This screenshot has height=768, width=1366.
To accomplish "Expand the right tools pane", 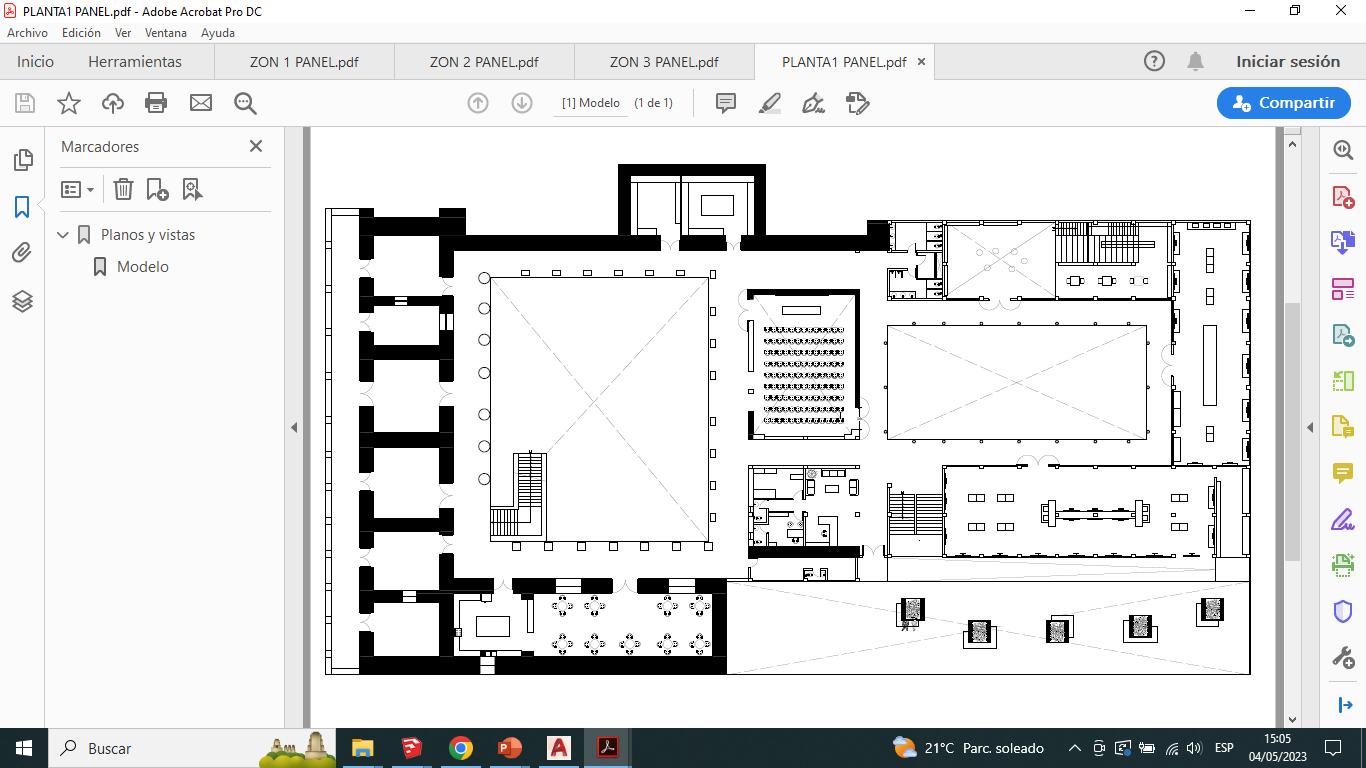I will point(1345,705).
